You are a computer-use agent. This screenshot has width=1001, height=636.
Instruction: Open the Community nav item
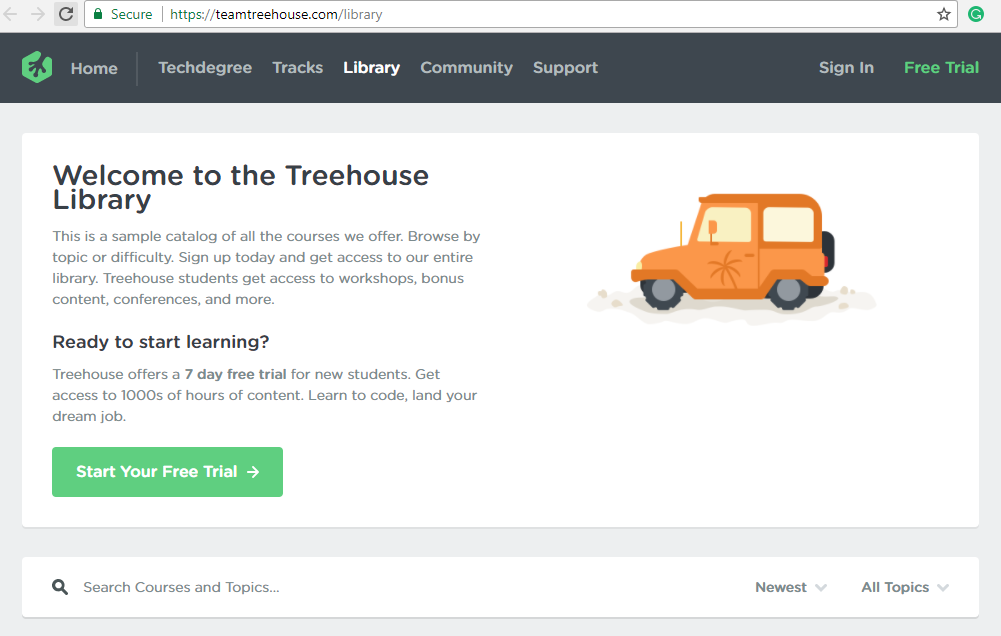pyautogui.click(x=466, y=68)
